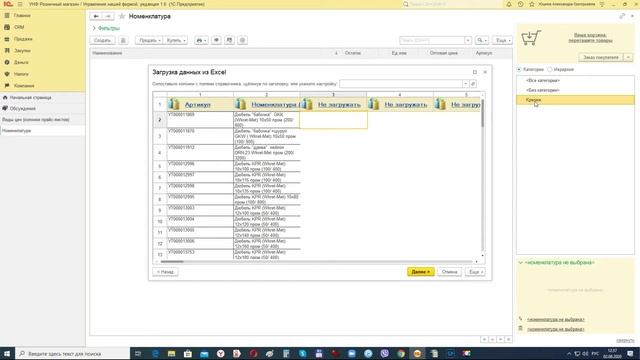Image resolution: width=640 pixels, height=360 pixels.
Task: Click the Далее button
Action: click(x=420, y=272)
